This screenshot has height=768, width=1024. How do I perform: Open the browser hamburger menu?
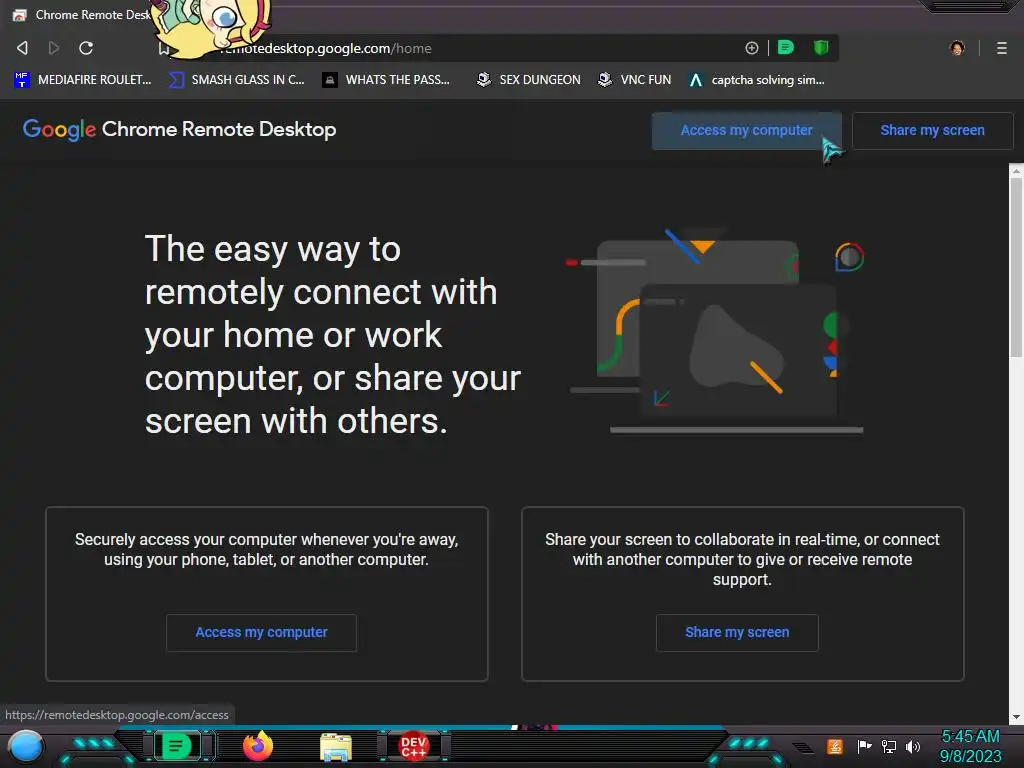click(1001, 48)
